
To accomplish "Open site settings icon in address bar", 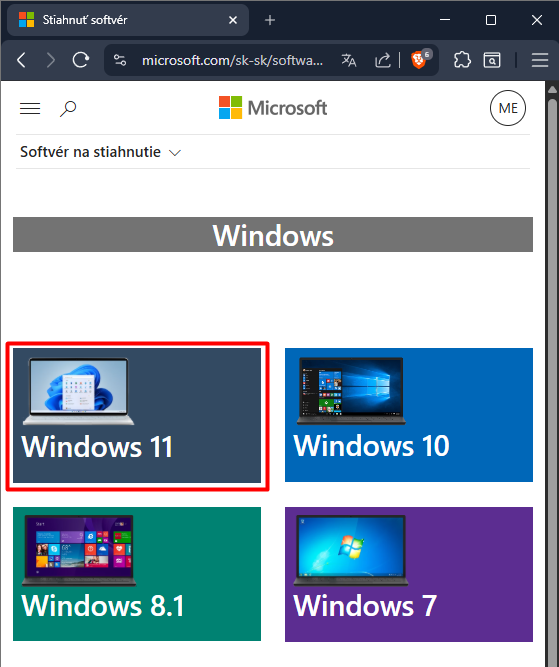I will coord(120,60).
